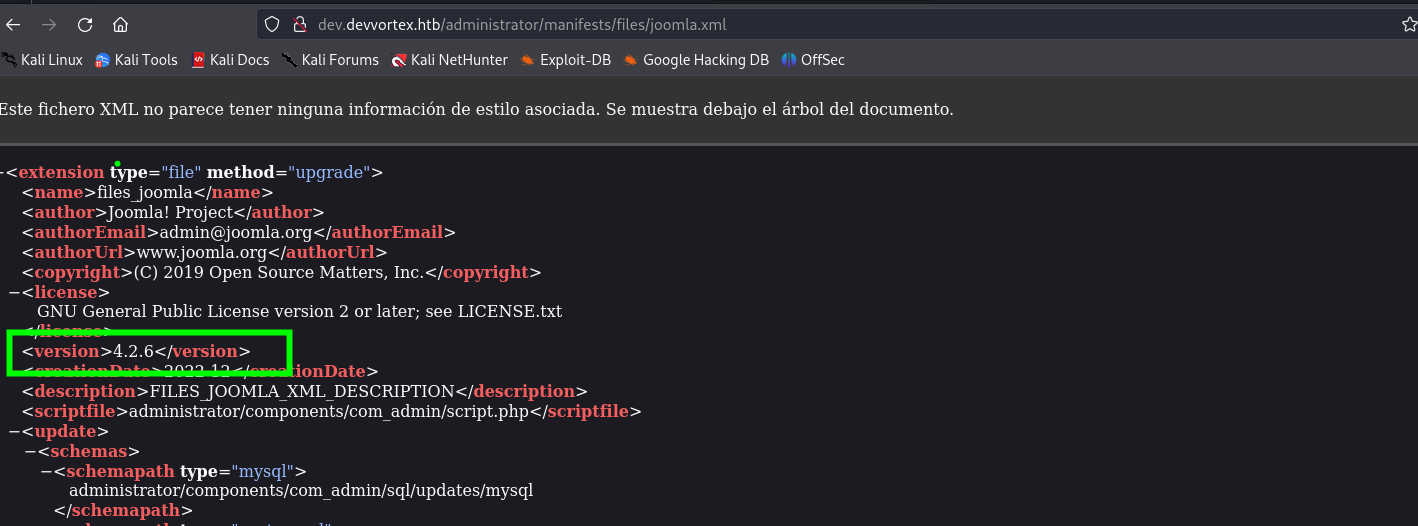Click the browser Back arrow button
Viewport: 1418px width, 526px height.
[13, 25]
